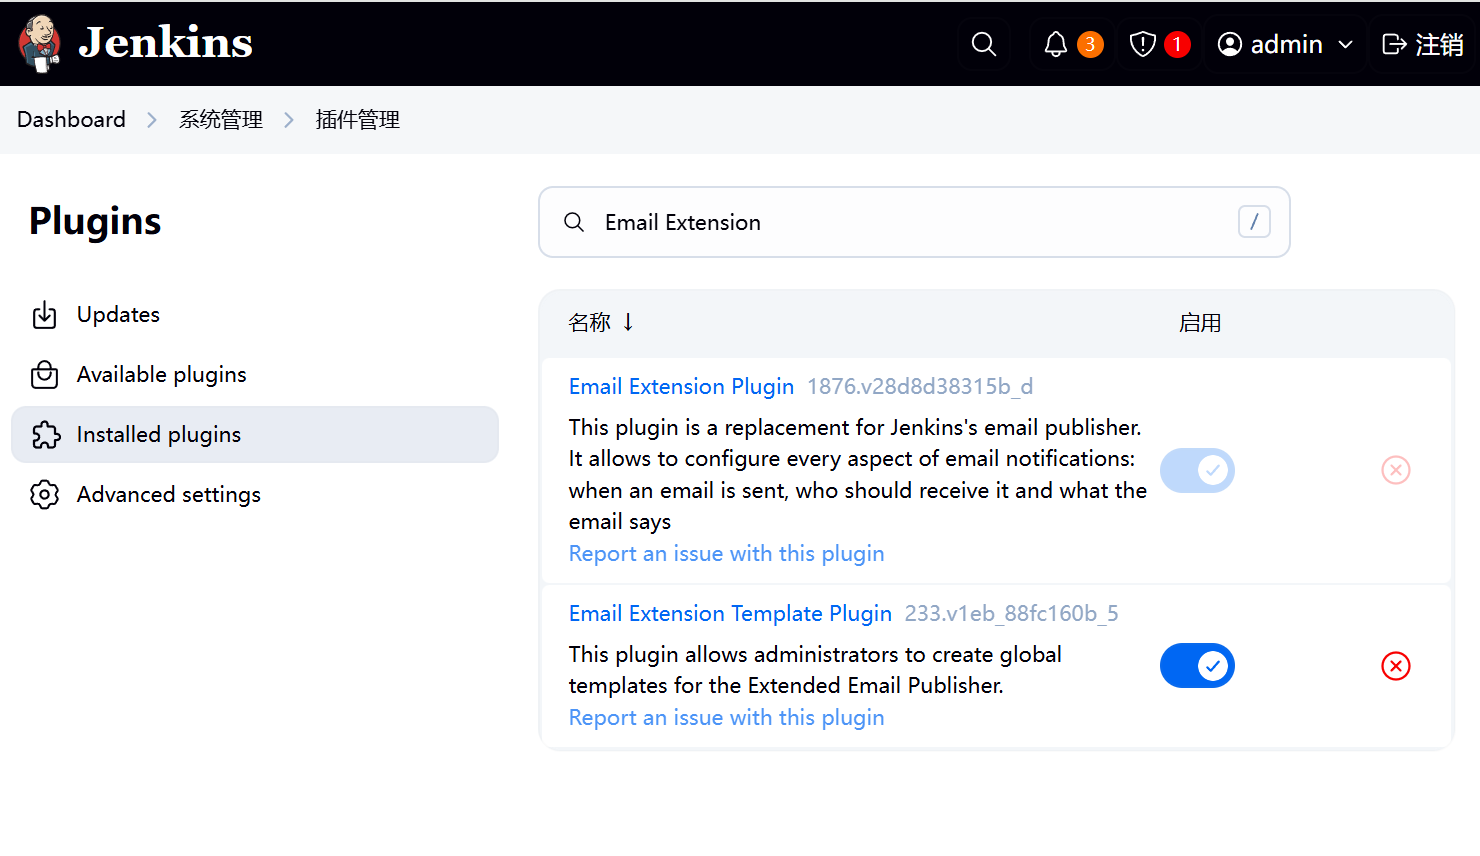The image size is (1480, 856).
Task: Click the slash shortcut hint key
Action: (x=1254, y=222)
